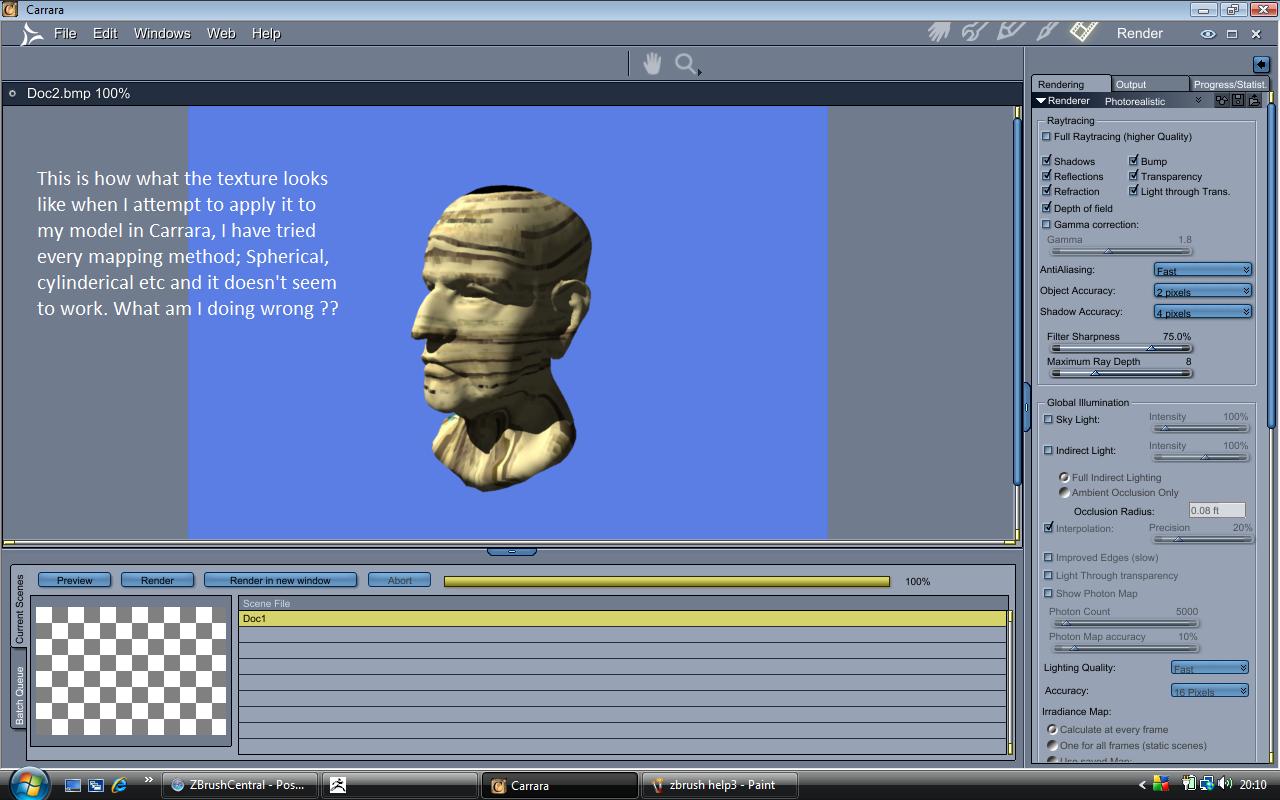
Task: Click Render in new window button
Action: pos(280,580)
